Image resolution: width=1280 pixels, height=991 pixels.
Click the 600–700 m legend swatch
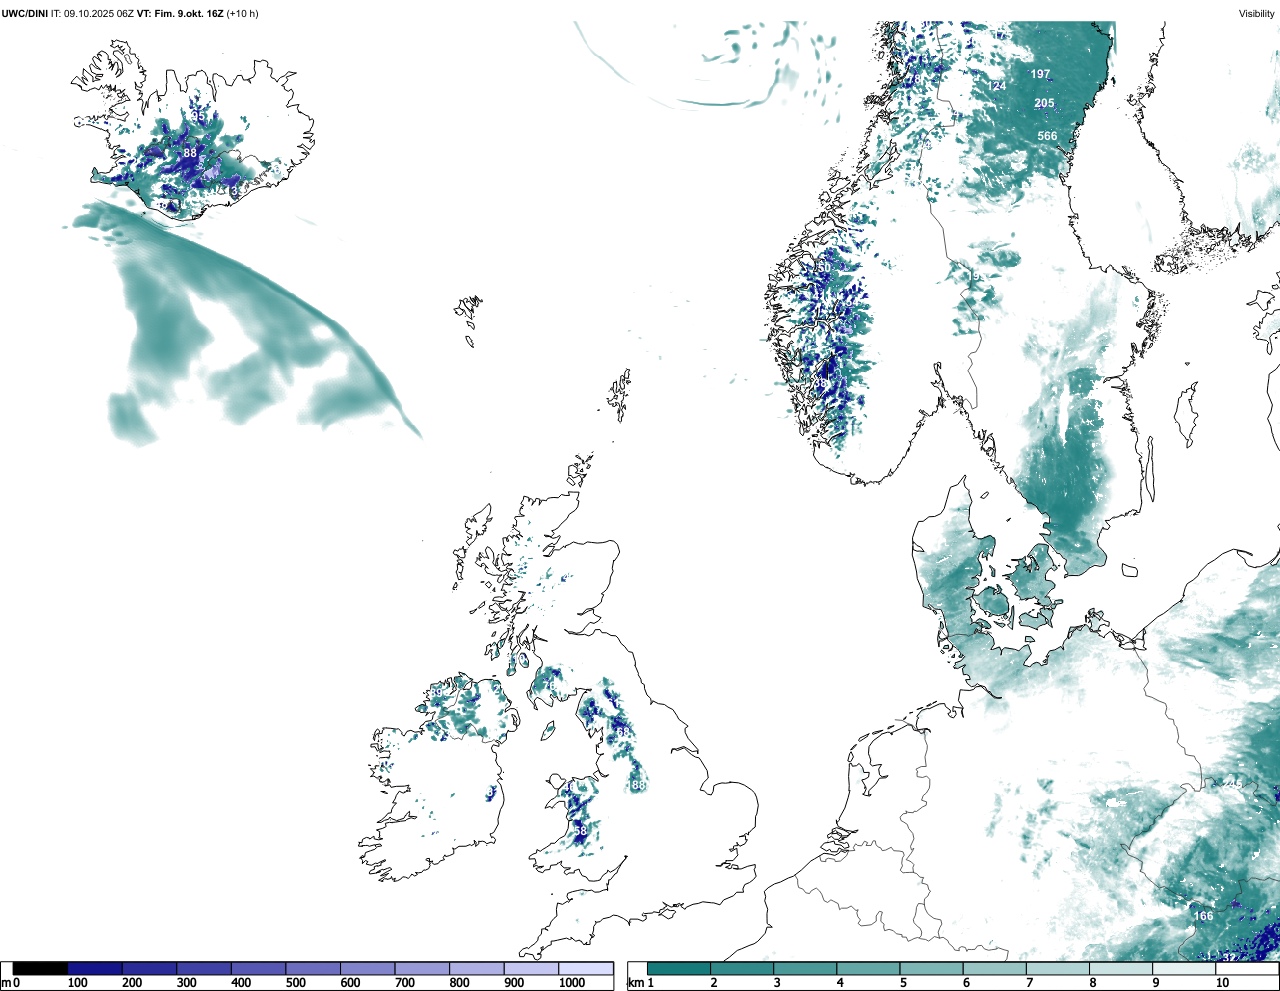click(367, 968)
